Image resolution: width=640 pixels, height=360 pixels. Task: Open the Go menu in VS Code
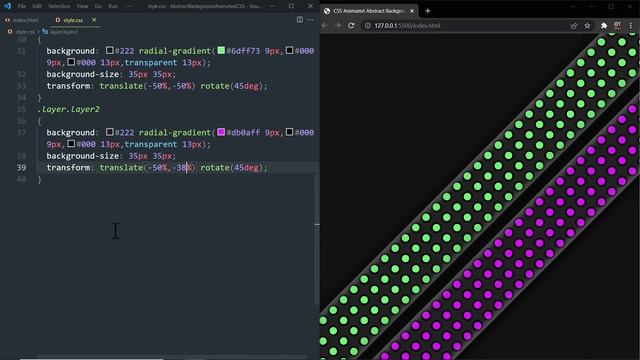click(98, 6)
